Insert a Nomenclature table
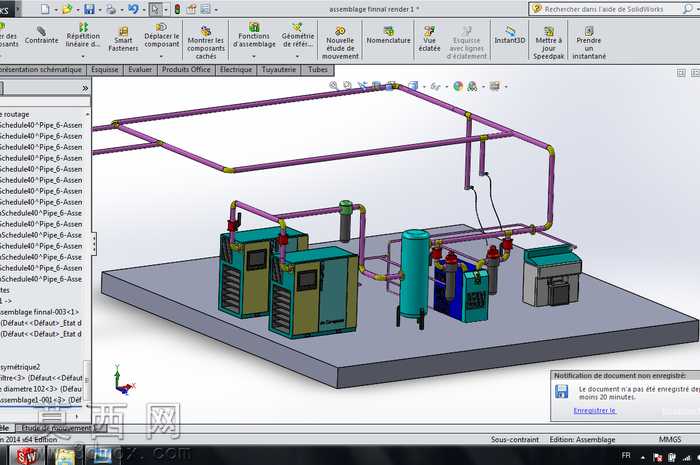This screenshot has width=700, height=465. click(x=388, y=36)
